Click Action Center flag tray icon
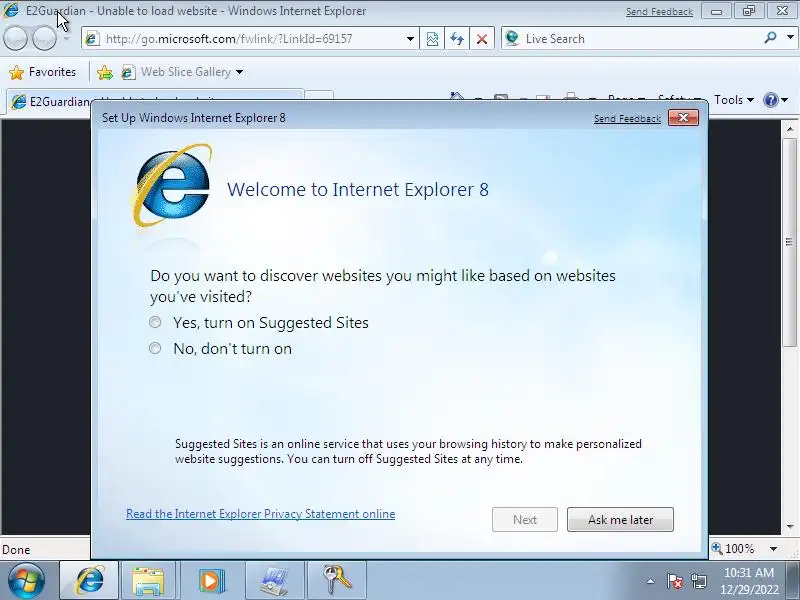The image size is (800, 600). coord(674,581)
